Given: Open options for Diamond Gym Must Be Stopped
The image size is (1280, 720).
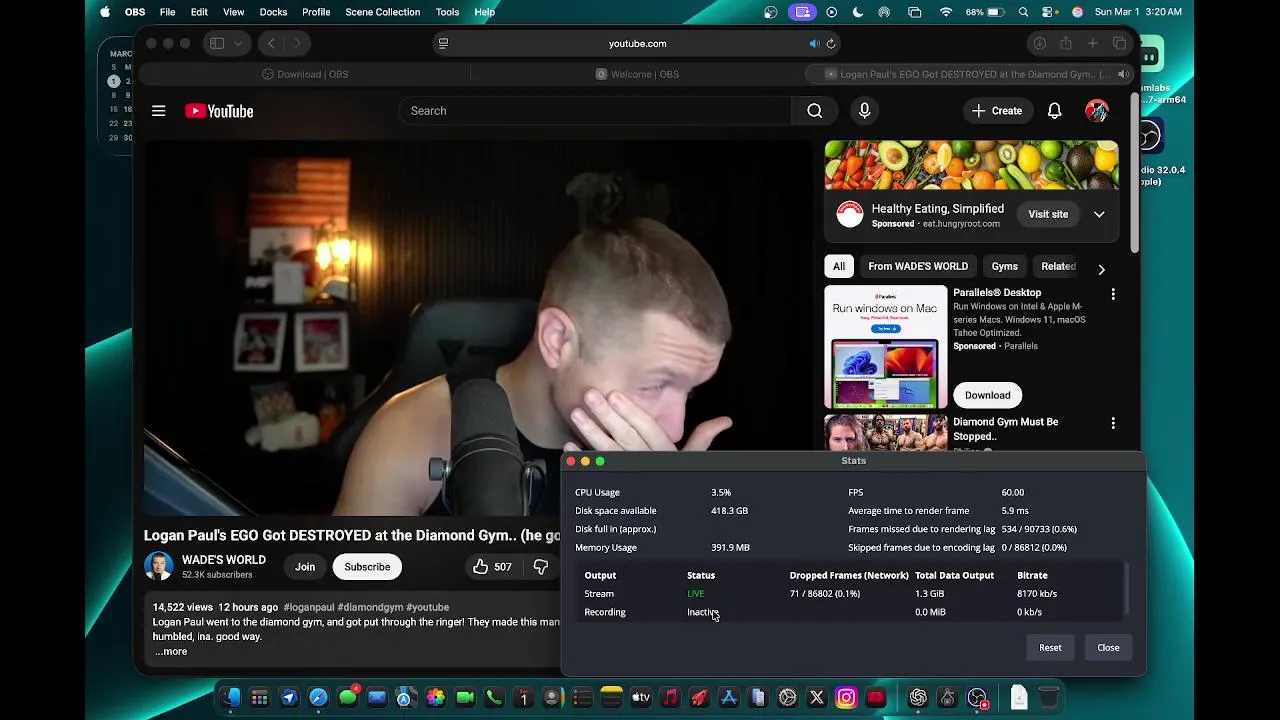Looking at the screenshot, I should point(1113,423).
